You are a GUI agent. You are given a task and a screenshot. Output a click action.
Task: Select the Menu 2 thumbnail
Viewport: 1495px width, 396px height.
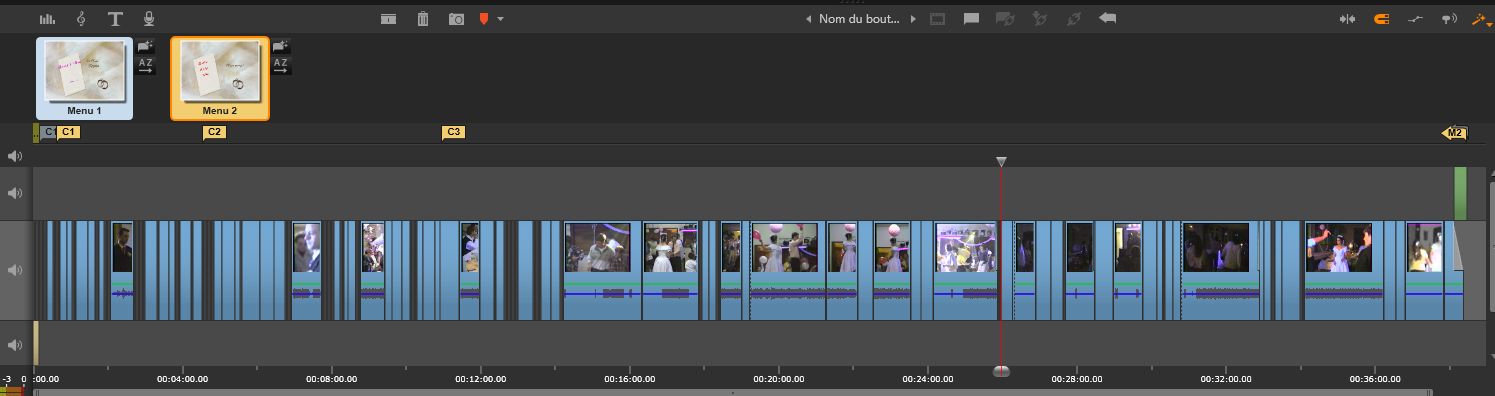220,78
